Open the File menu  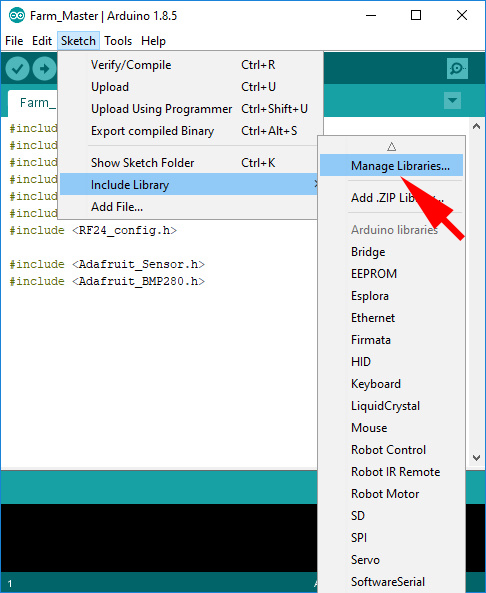(x=14, y=41)
